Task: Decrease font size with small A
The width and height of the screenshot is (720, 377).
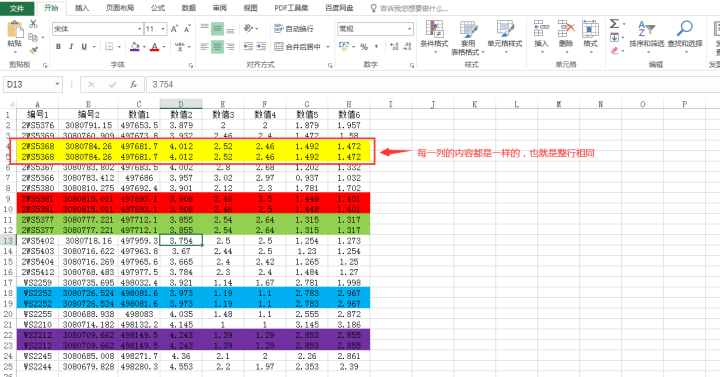Action: [x=187, y=29]
